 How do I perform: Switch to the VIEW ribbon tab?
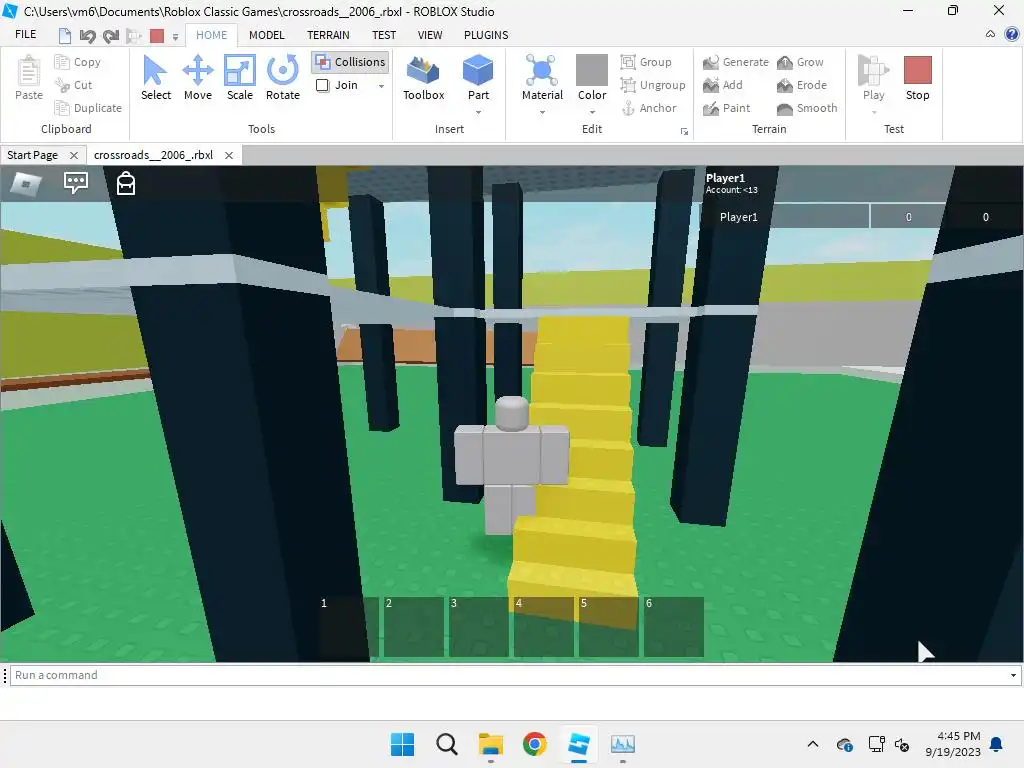tap(430, 35)
